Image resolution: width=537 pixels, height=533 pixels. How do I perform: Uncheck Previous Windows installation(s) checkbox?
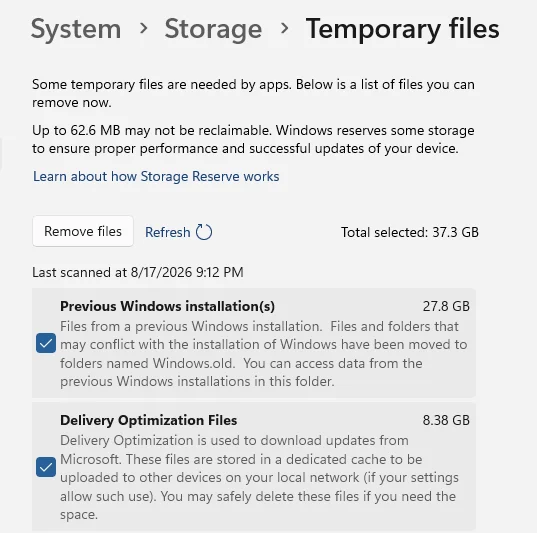tap(46, 343)
